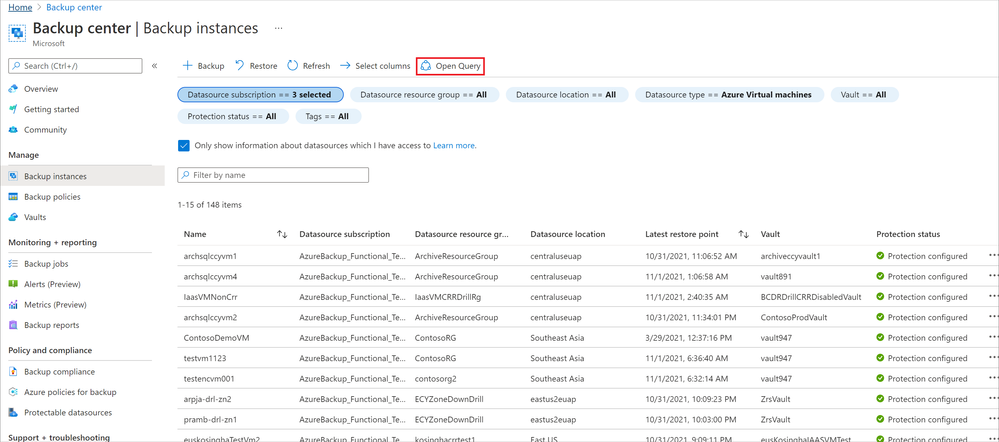The image size is (999, 442).
Task: Open Datasource subscription filter
Action: click(260, 95)
